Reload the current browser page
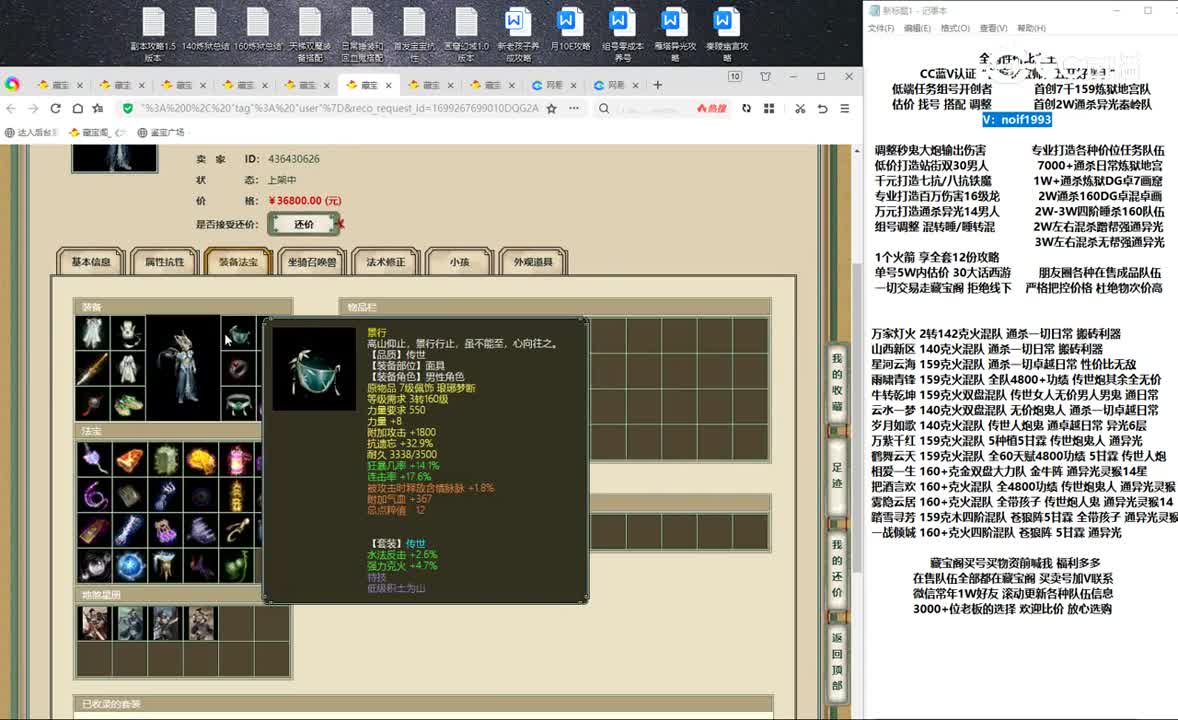 (x=56, y=108)
